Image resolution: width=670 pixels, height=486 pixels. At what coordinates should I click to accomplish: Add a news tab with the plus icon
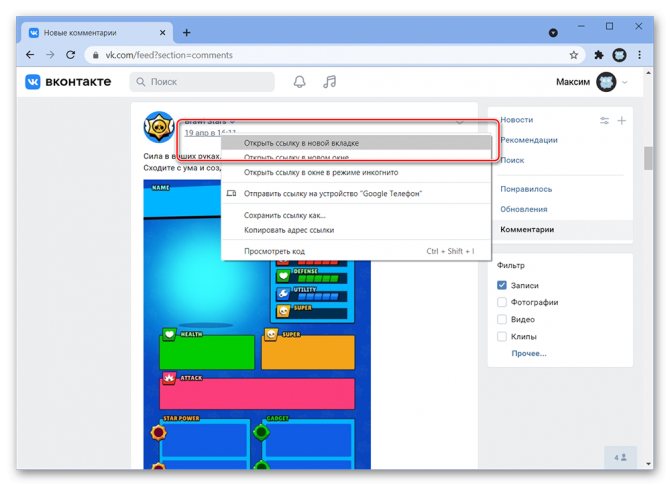pyautogui.click(x=622, y=121)
